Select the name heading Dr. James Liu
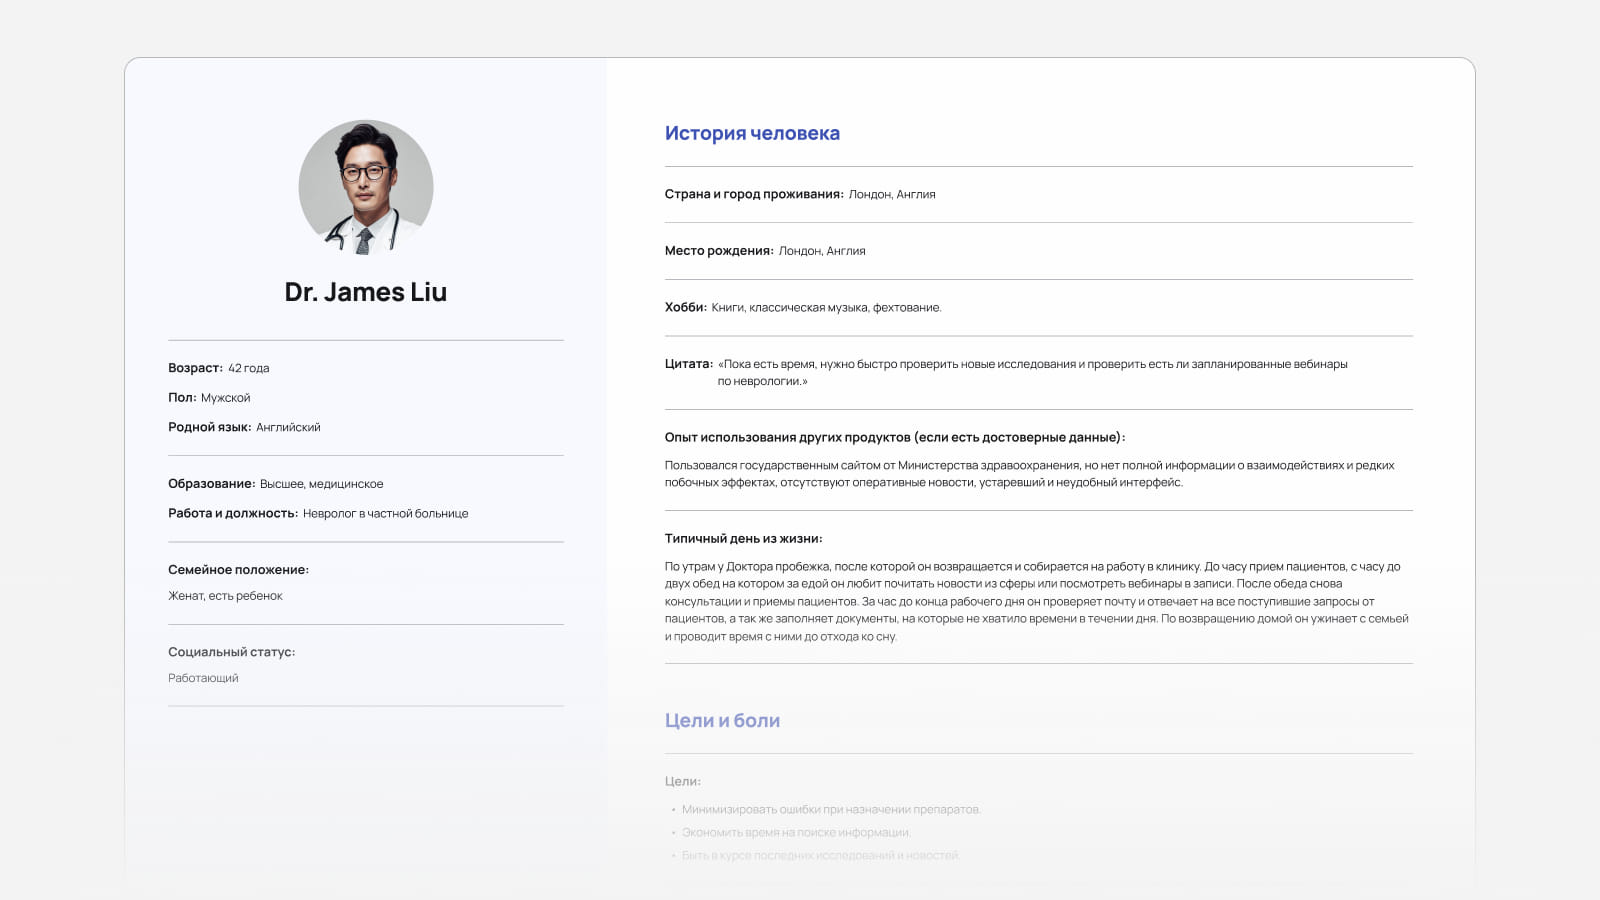1600x900 pixels. [x=366, y=292]
